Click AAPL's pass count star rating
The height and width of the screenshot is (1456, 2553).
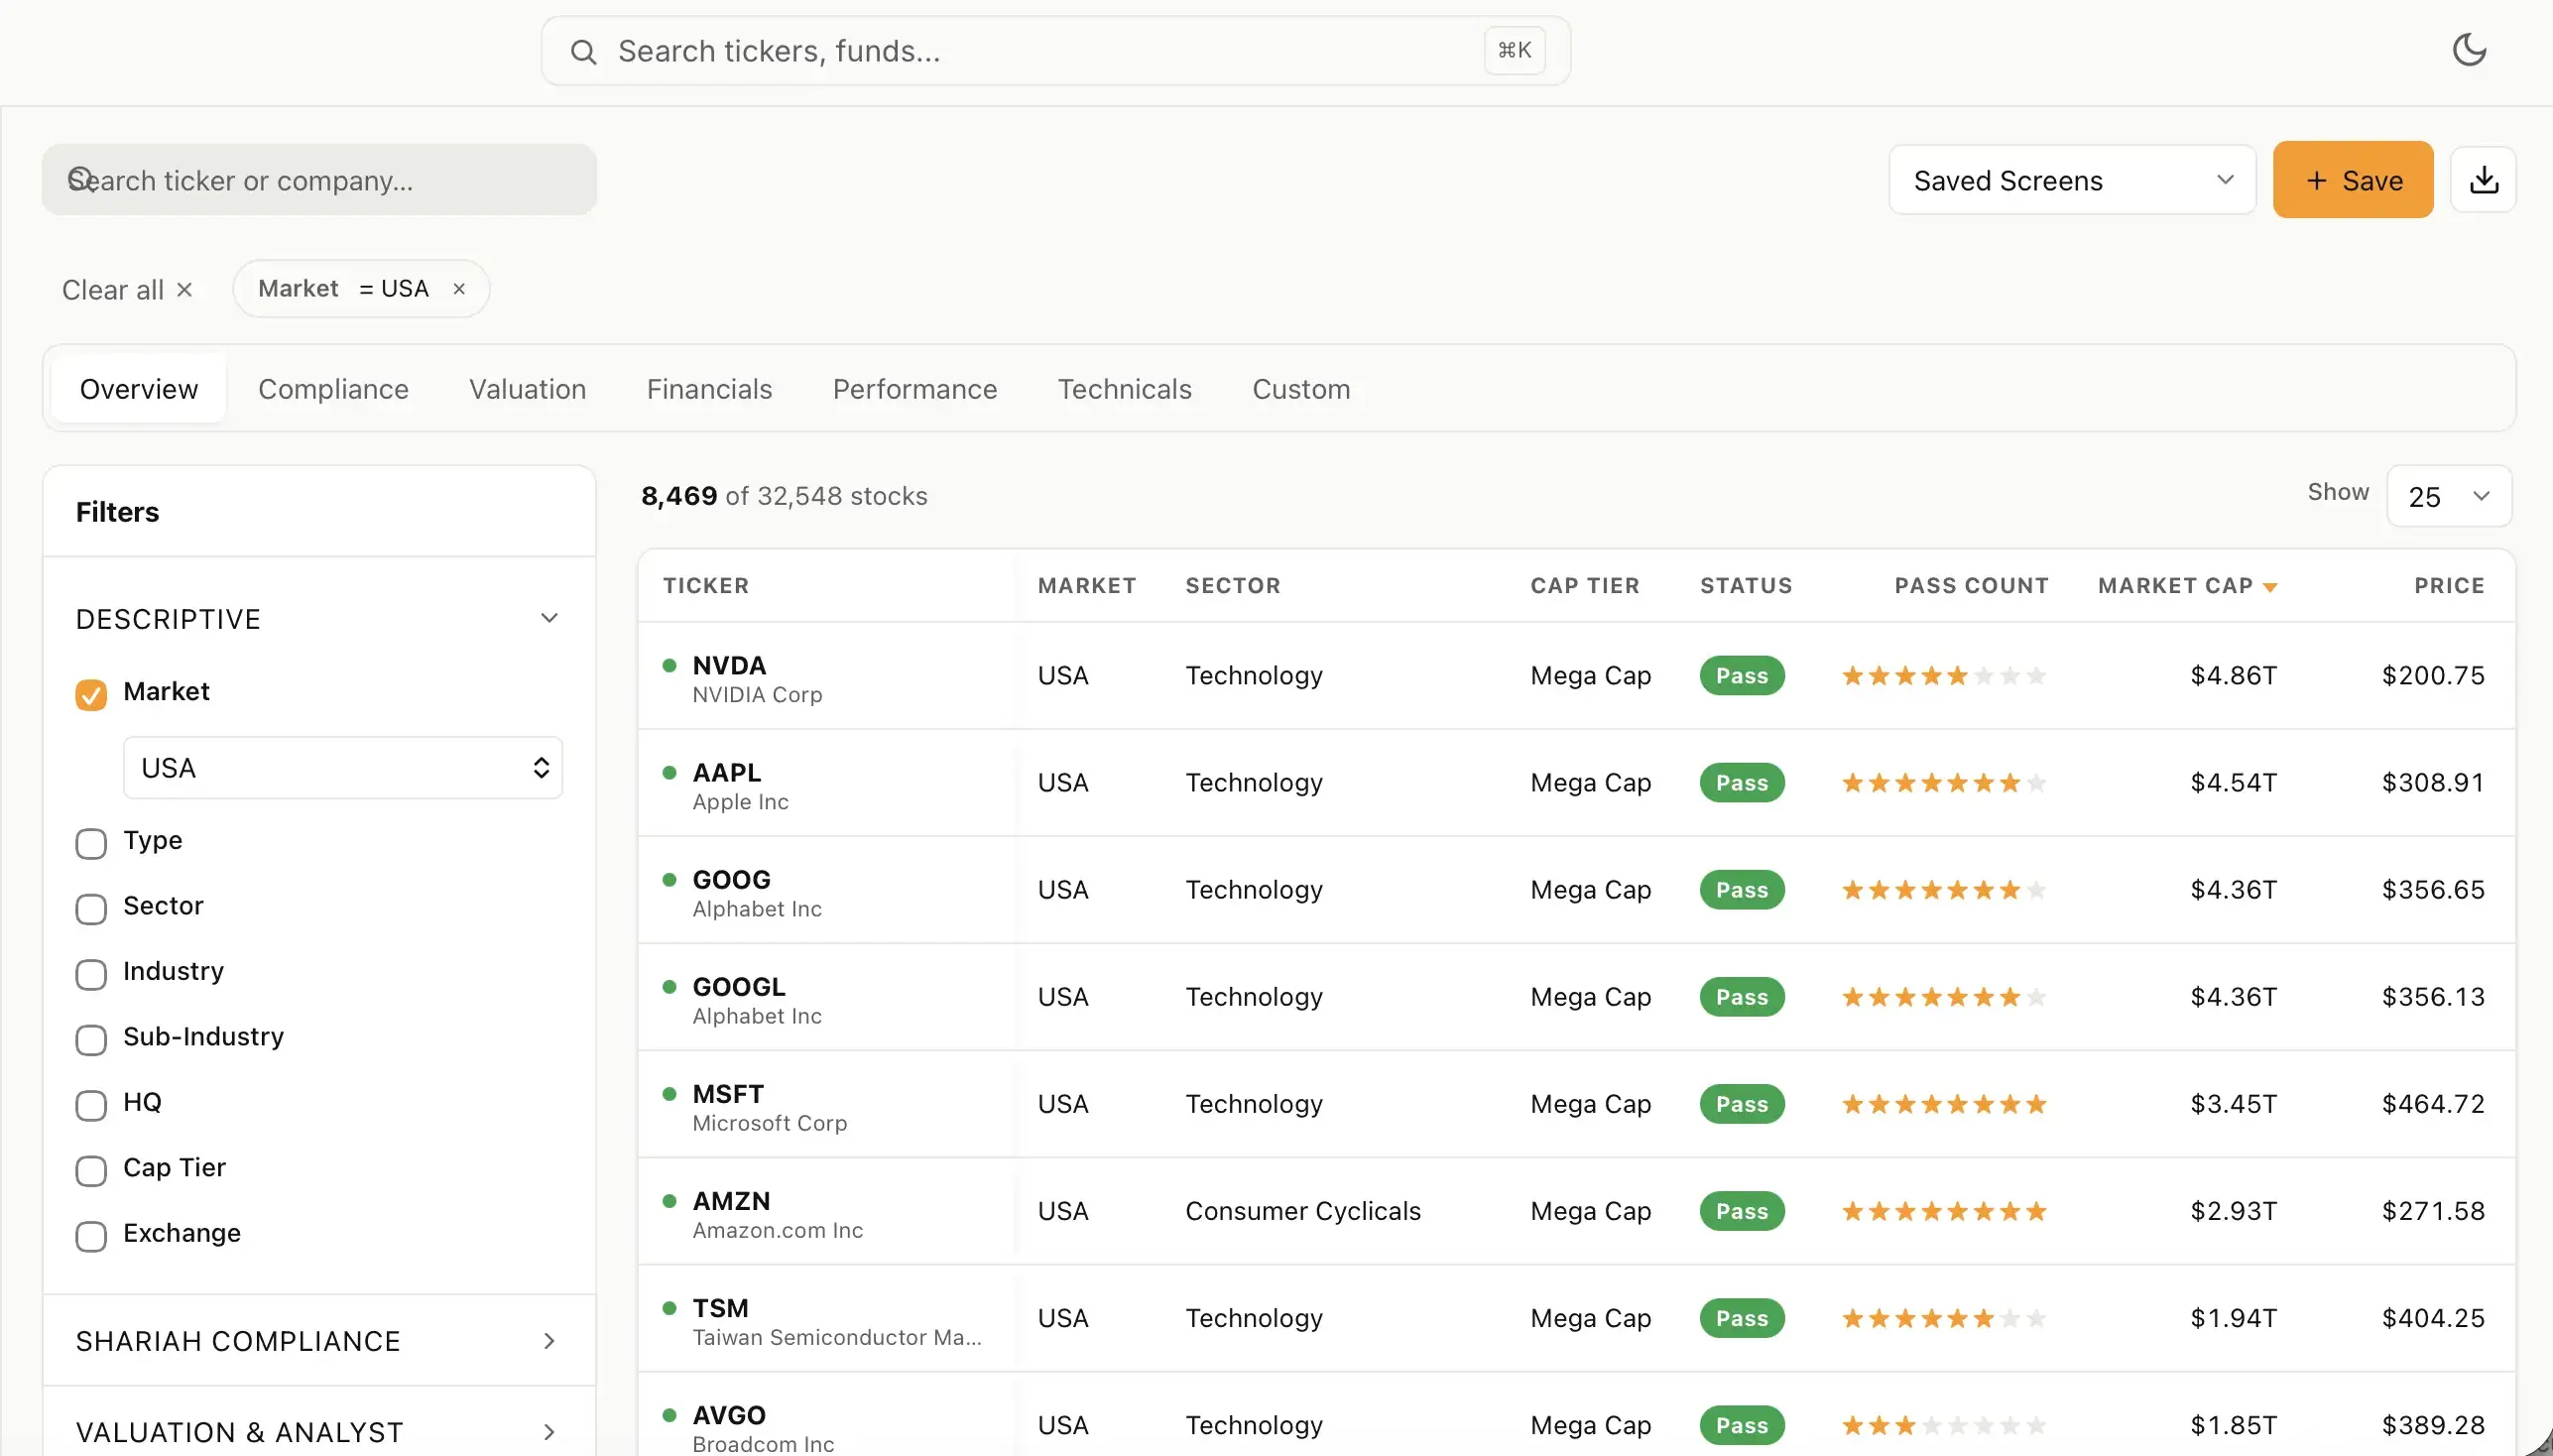click(x=1944, y=783)
